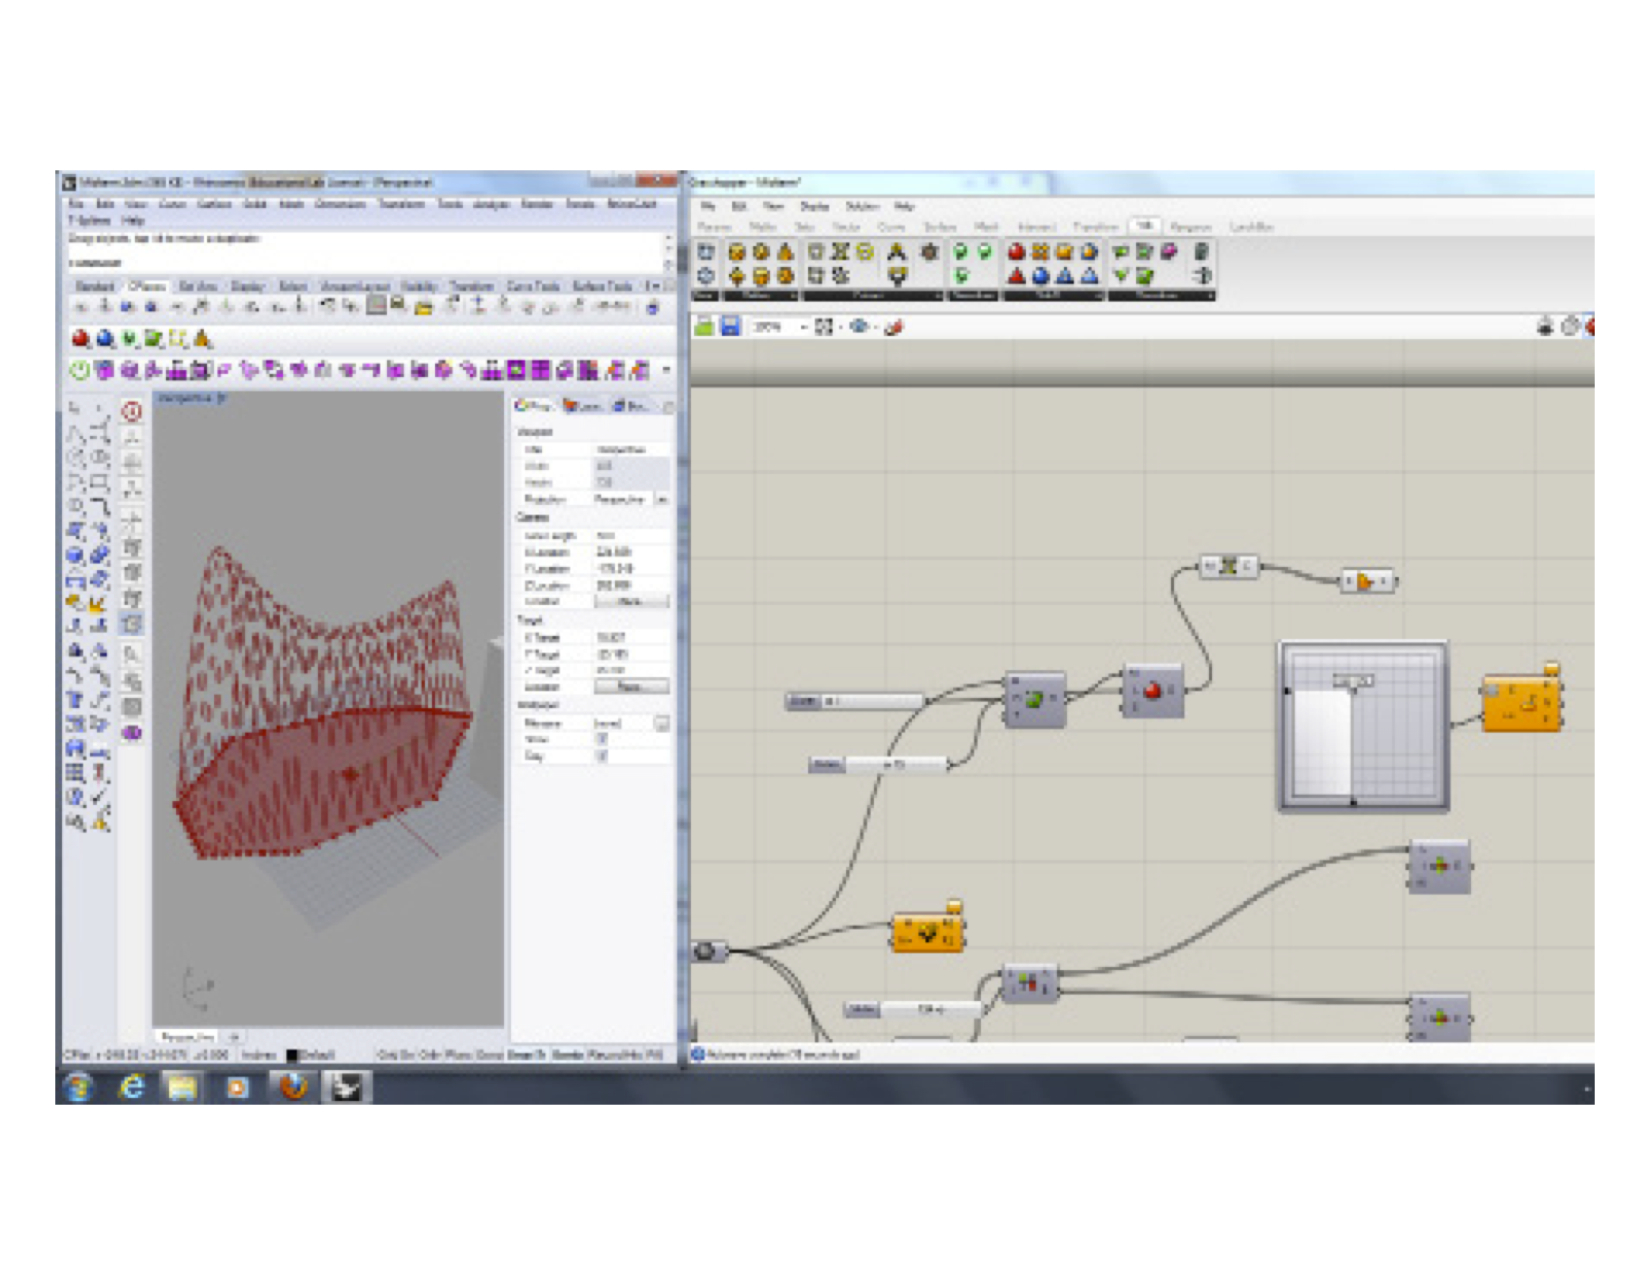Click the Place button under Target location
The width and height of the screenshot is (1651, 1275).
631,687
